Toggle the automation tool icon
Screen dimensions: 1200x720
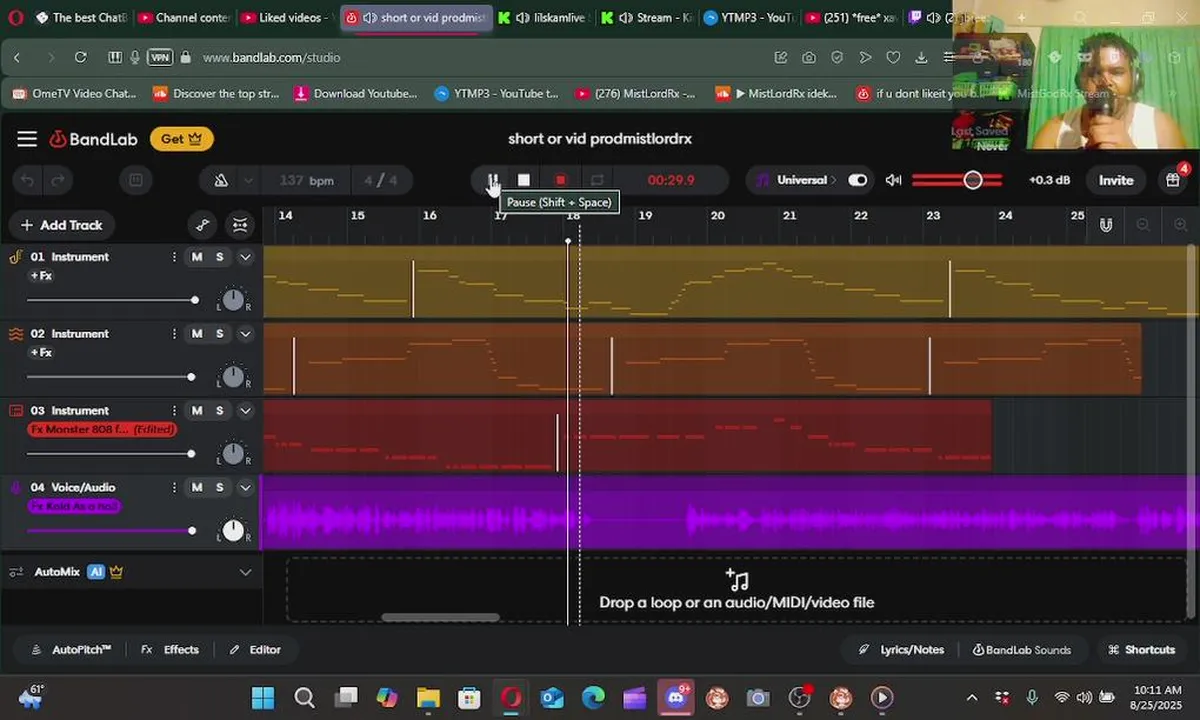click(203, 225)
